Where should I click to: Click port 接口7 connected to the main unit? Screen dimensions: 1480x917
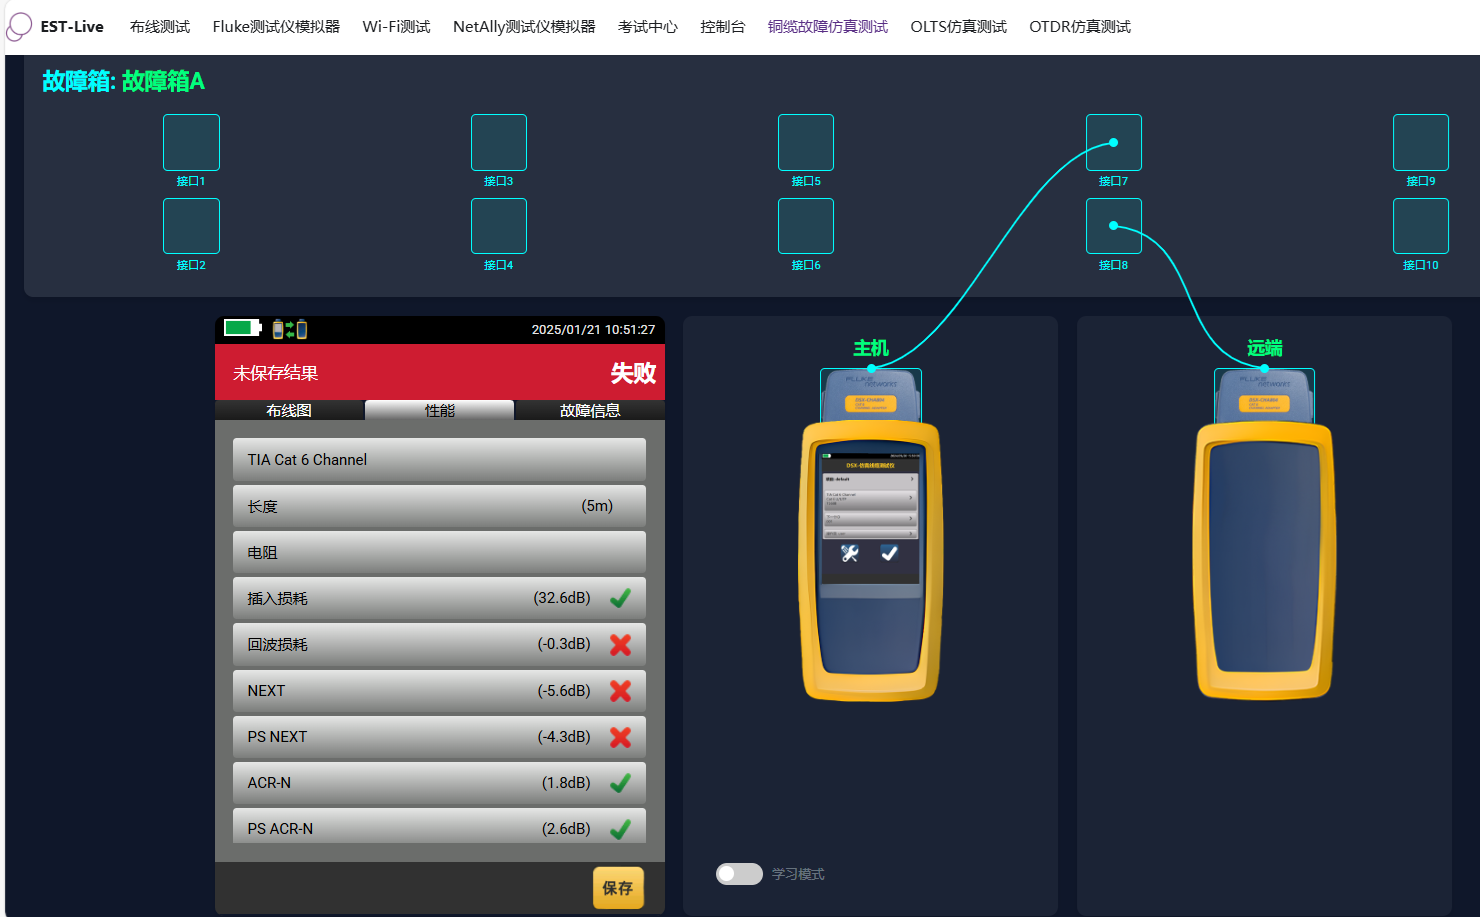coord(1114,142)
